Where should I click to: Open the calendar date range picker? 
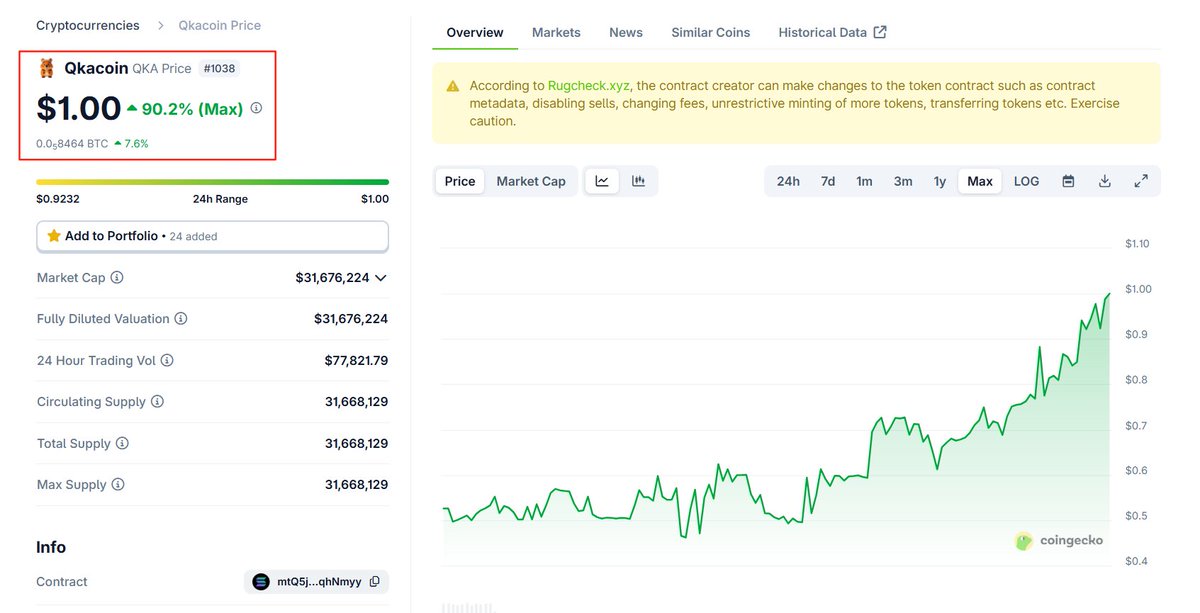[1068, 181]
